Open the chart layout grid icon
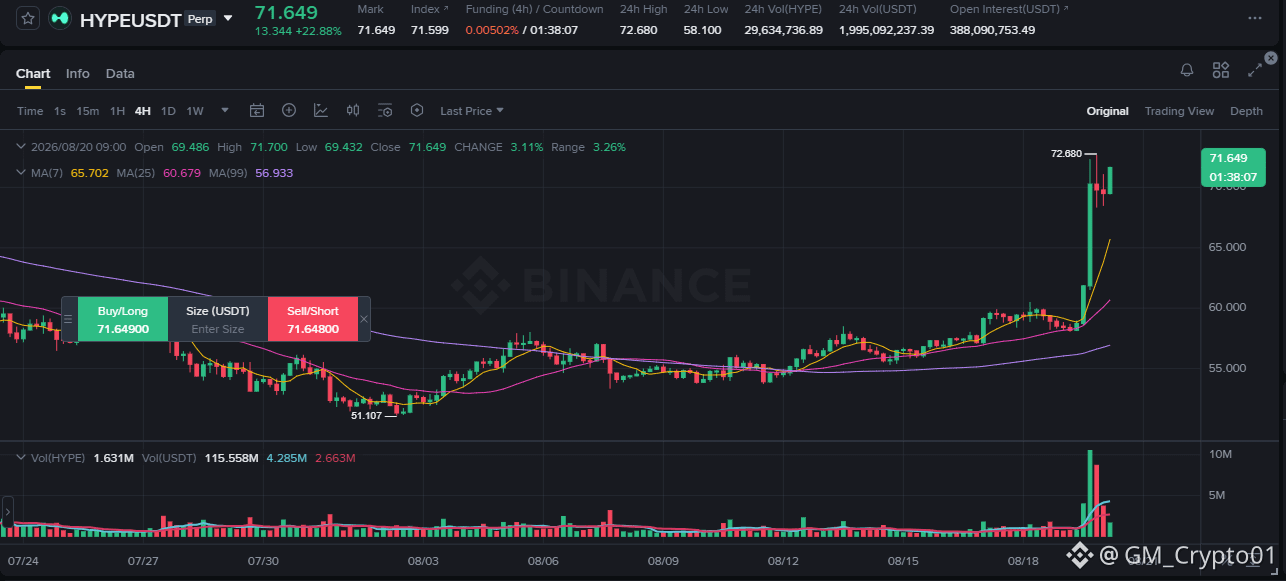Image resolution: width=1286 pixels, height=581 pixels. (1221, 70)
